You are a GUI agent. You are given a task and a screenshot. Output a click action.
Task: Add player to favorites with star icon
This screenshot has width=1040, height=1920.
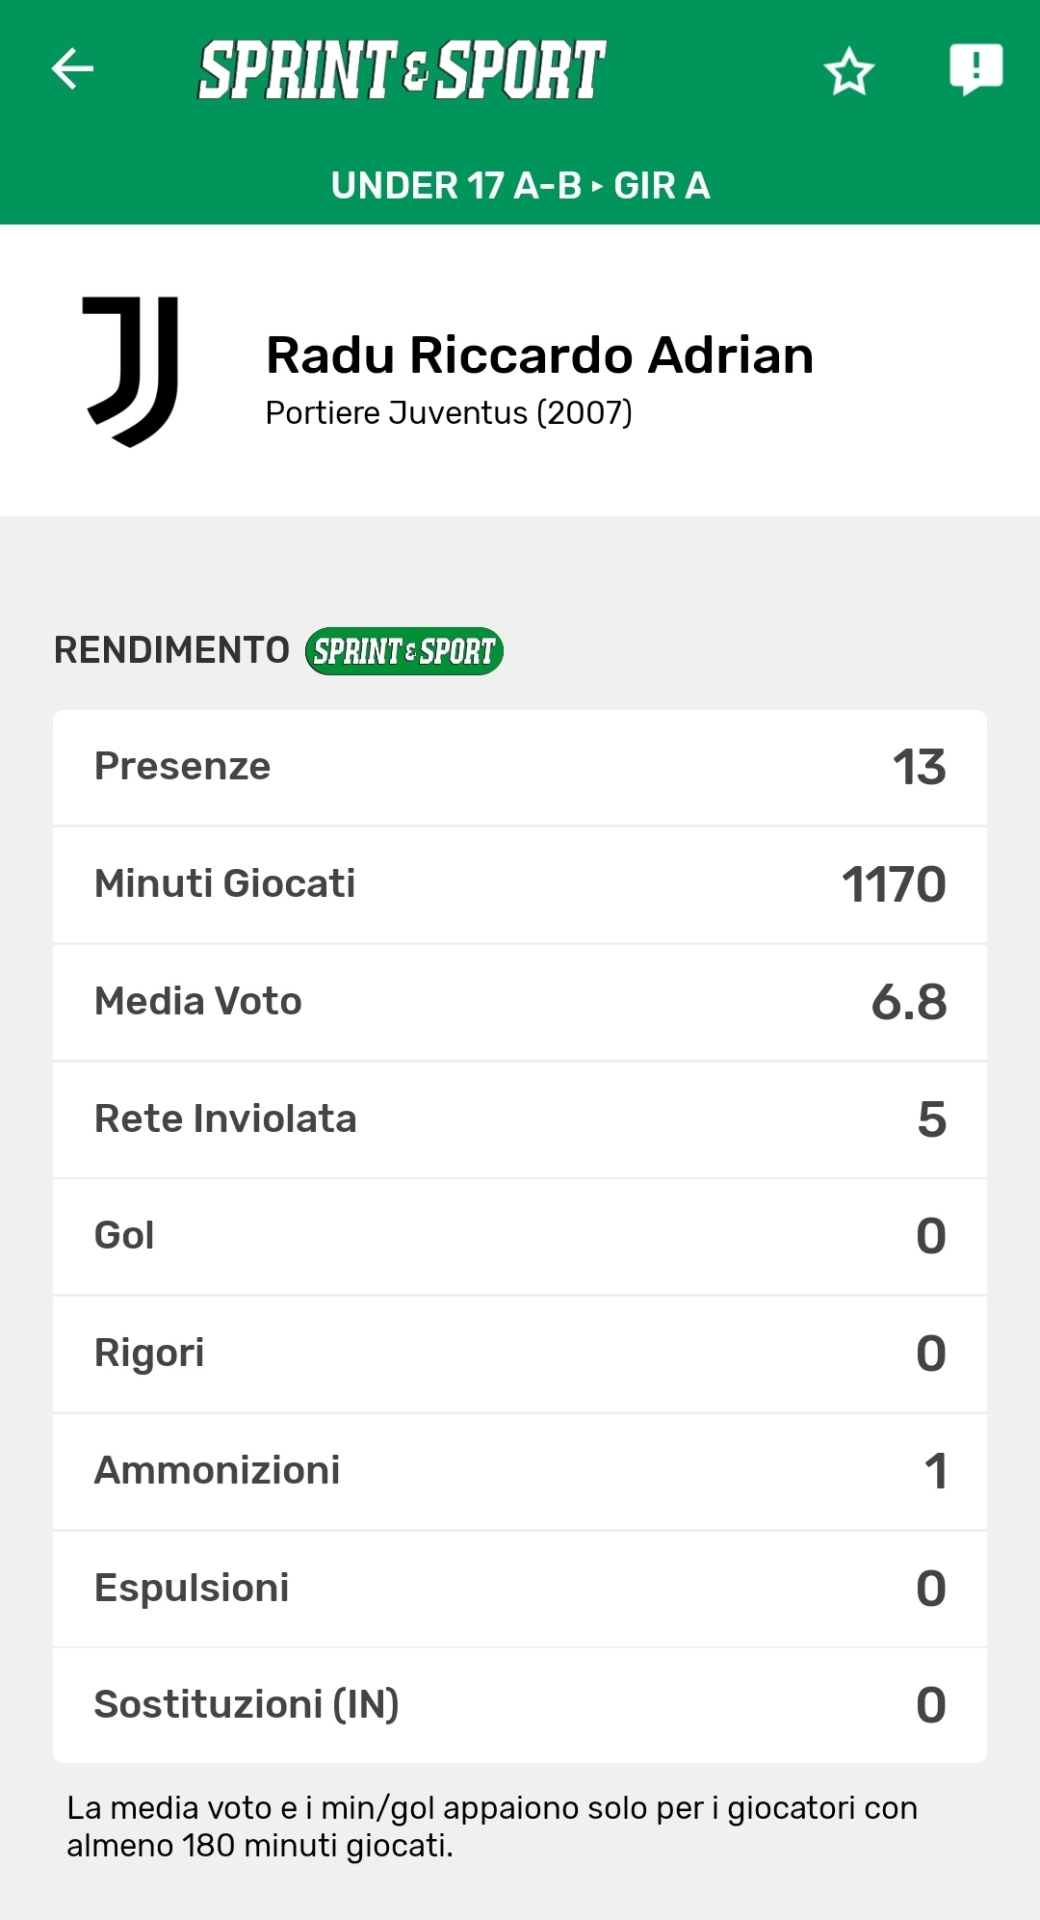click(x=849, y=71)
